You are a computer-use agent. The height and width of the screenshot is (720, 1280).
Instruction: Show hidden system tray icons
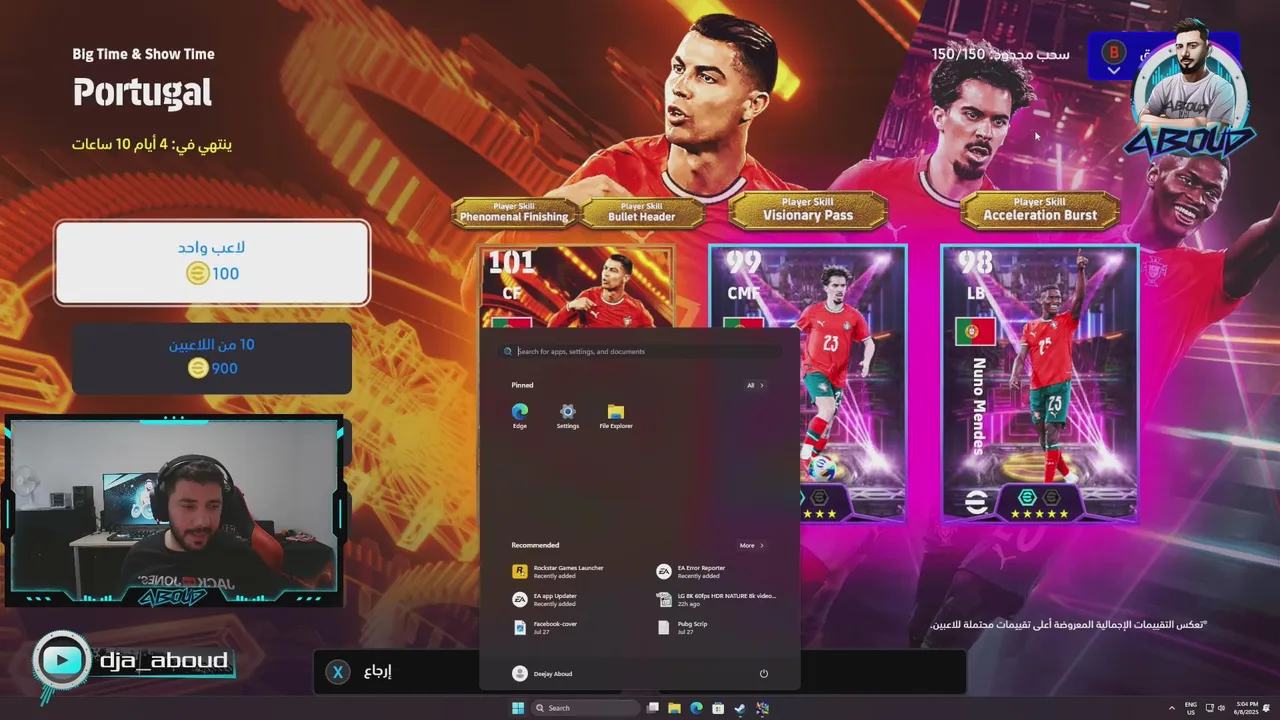[x=1172, y=708]
